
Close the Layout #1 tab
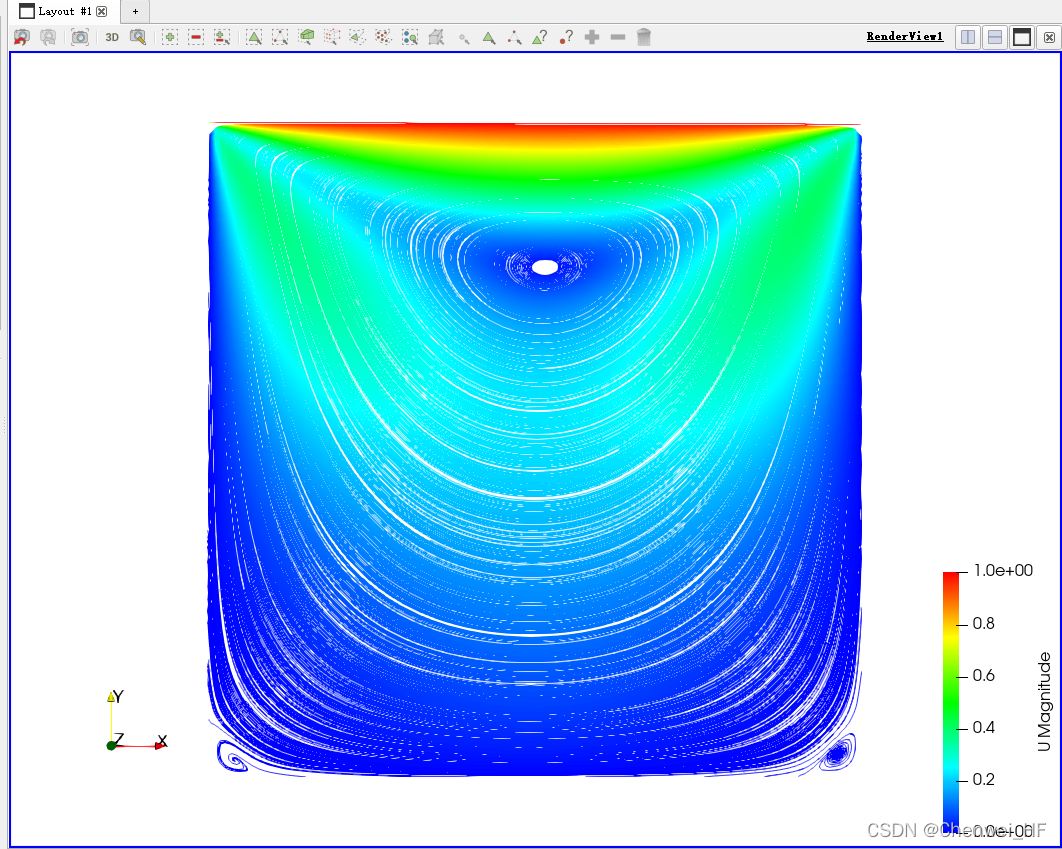point(102,12)
